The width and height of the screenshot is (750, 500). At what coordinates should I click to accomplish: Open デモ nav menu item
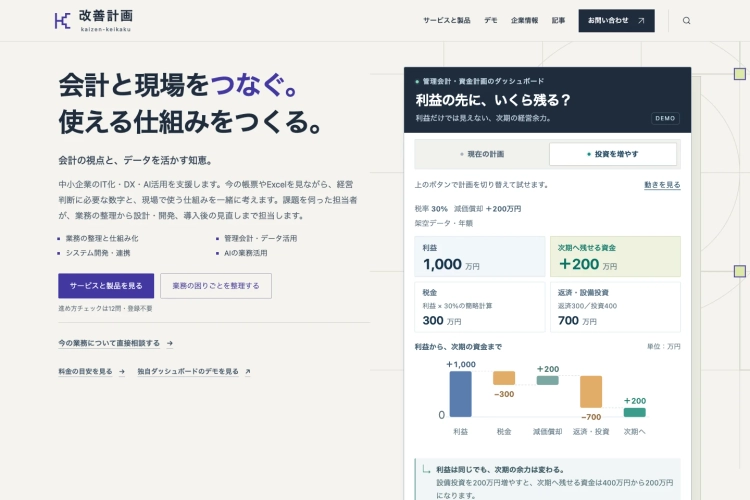(490, 21)
